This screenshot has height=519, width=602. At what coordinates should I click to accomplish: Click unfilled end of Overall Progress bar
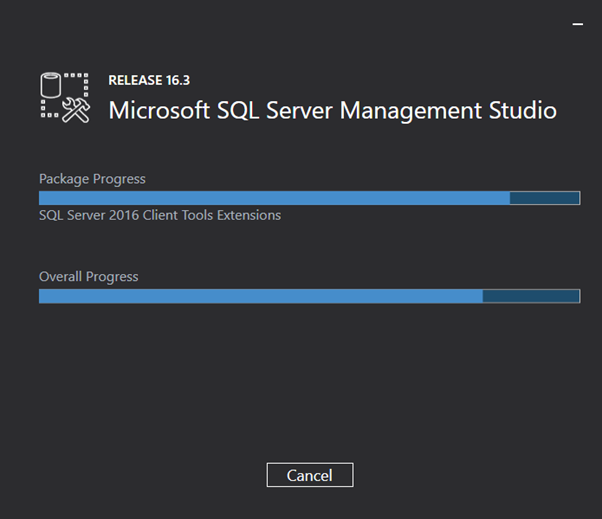[531, 296]
